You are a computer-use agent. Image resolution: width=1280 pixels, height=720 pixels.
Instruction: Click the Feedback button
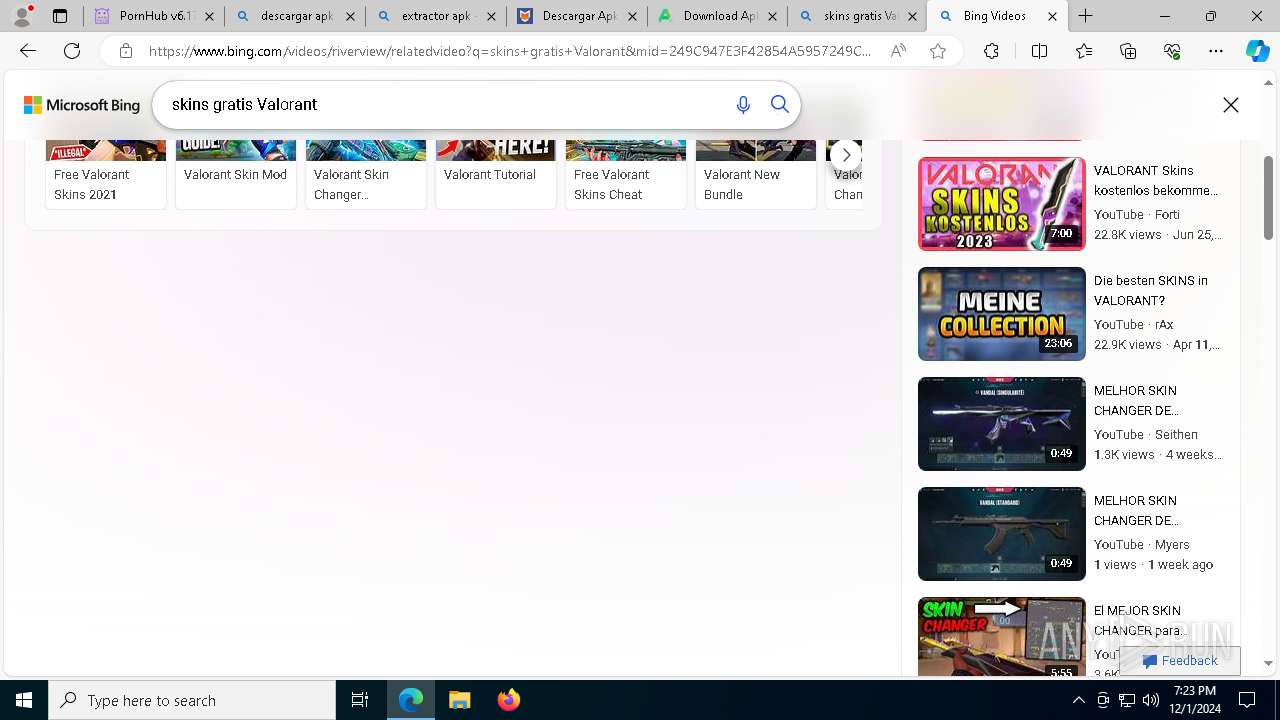pyautogui.click(x=1180, y=661)
